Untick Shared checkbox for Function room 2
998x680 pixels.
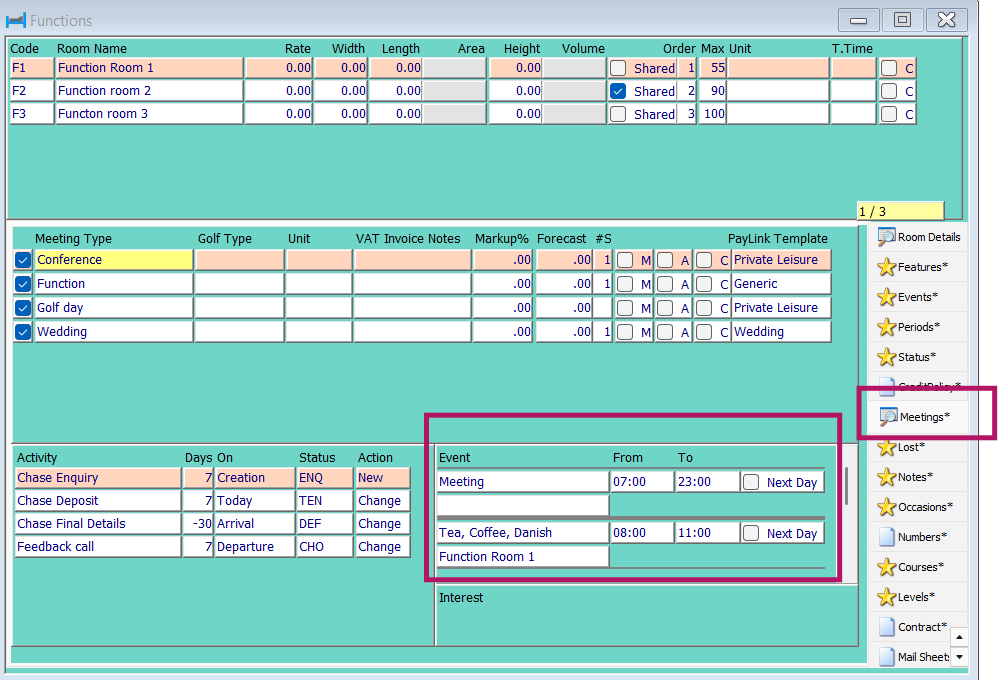(618, 91)
